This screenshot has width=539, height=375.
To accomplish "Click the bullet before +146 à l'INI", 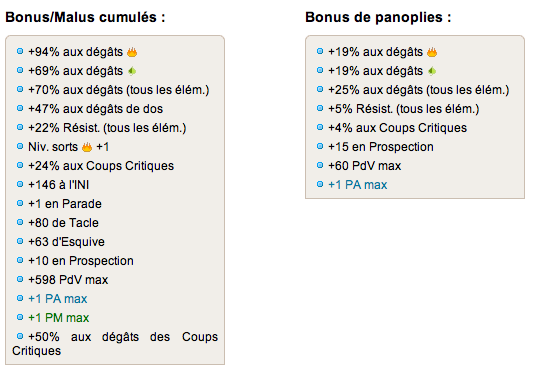I will (20, 184).
